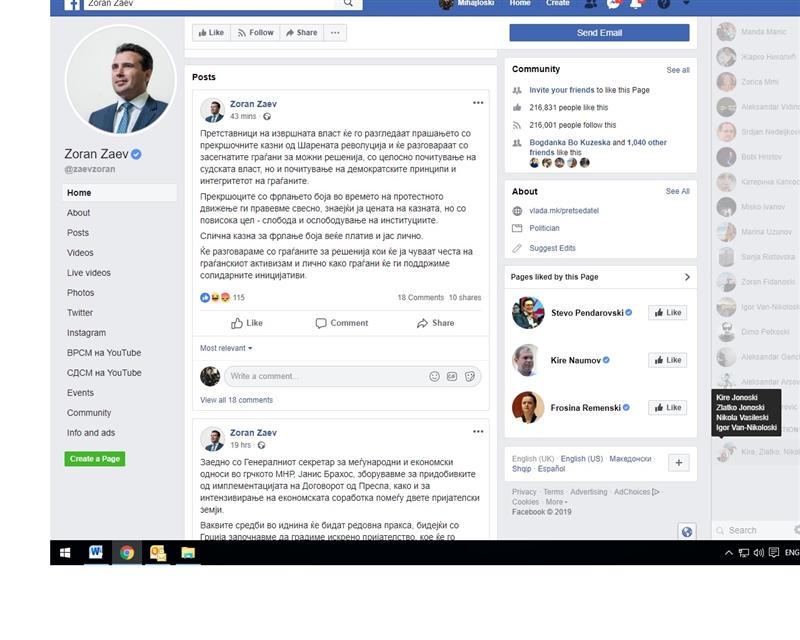Click the volume icon in system tray
The height and width of the screenshot is (640, 800).
(758, 553)
